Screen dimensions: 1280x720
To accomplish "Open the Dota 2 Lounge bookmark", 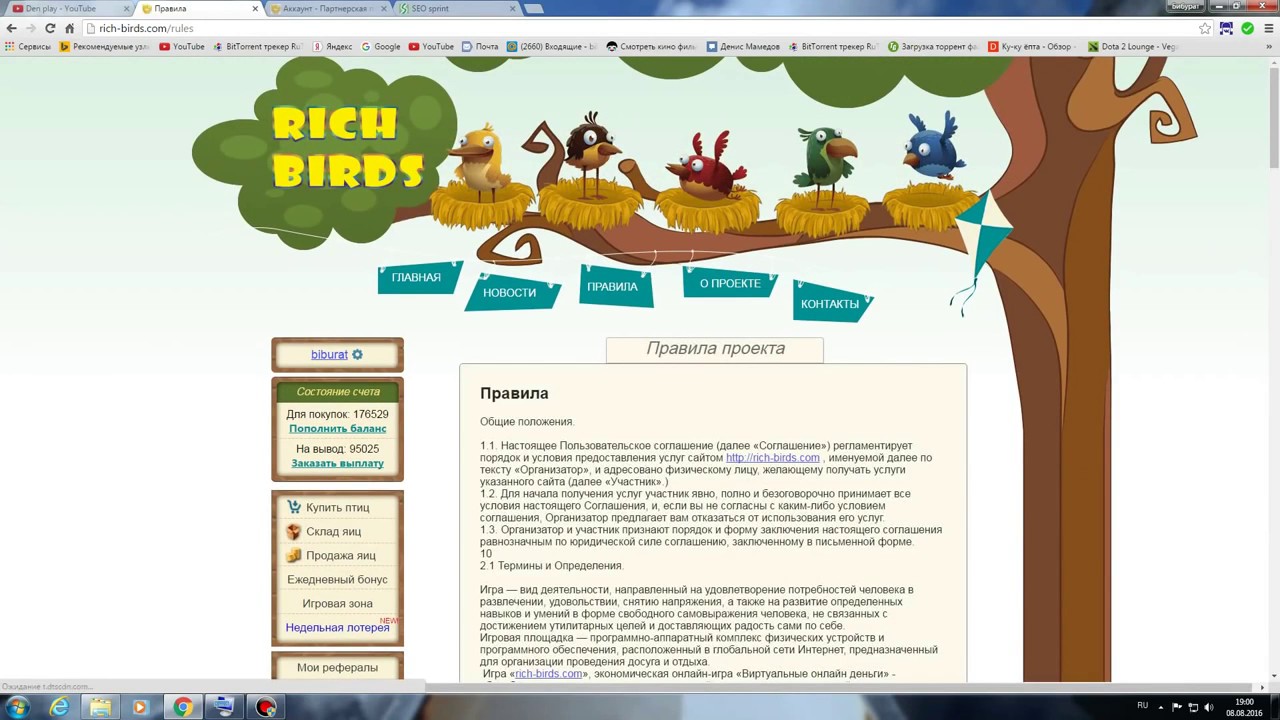I will click(1133, 46).
